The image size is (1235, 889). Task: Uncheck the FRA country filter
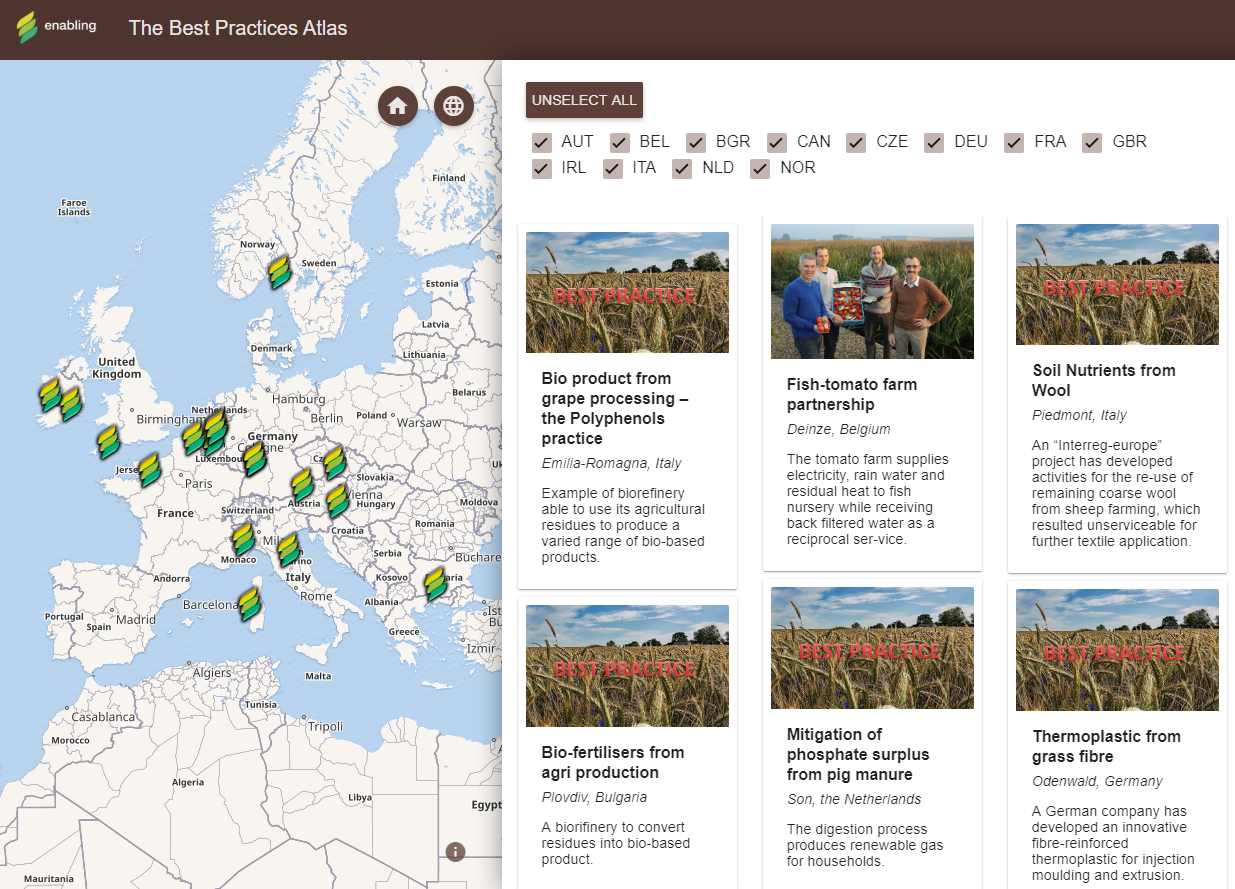(x=1014, y=143)
